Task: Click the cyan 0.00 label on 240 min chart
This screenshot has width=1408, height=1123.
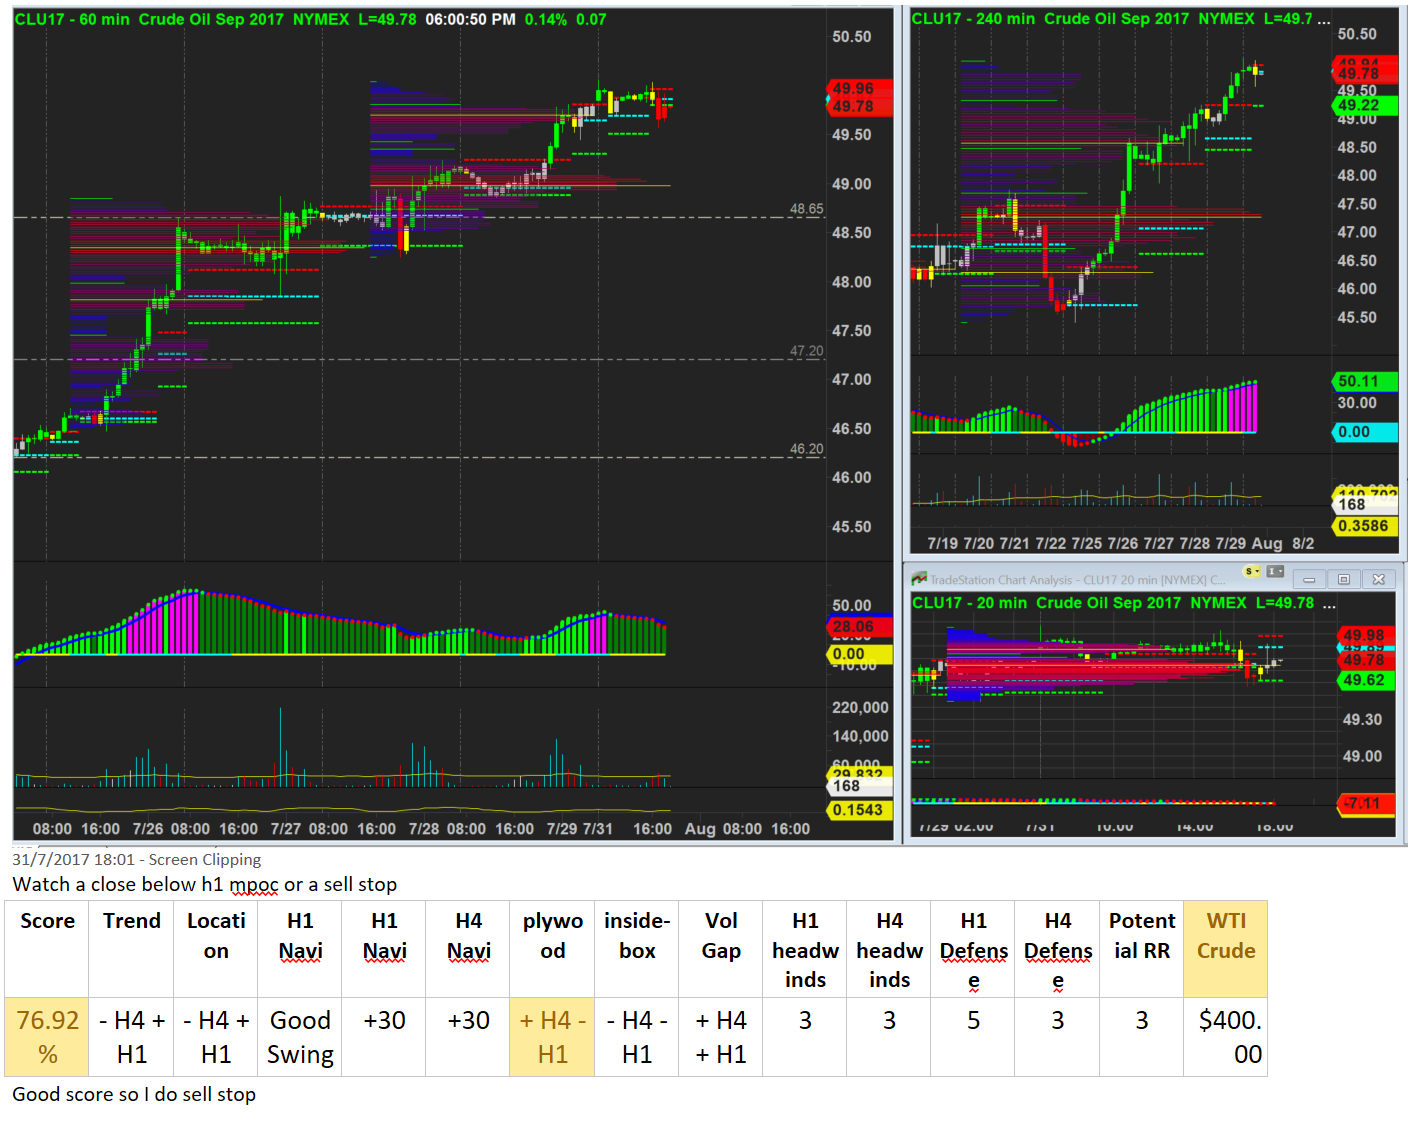Action: 1366,432
